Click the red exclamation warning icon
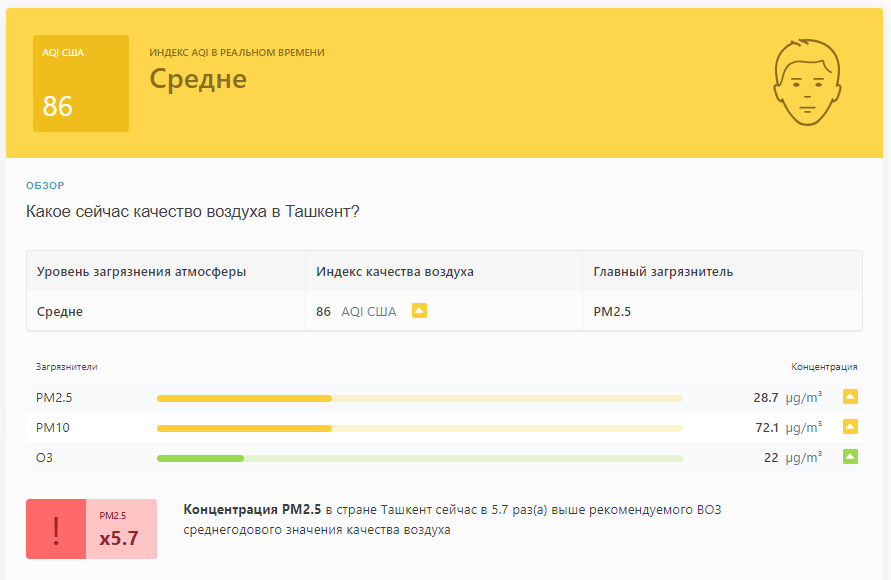Image resolution: width=891 pixels, height=580 pixels. coord(56,529)
